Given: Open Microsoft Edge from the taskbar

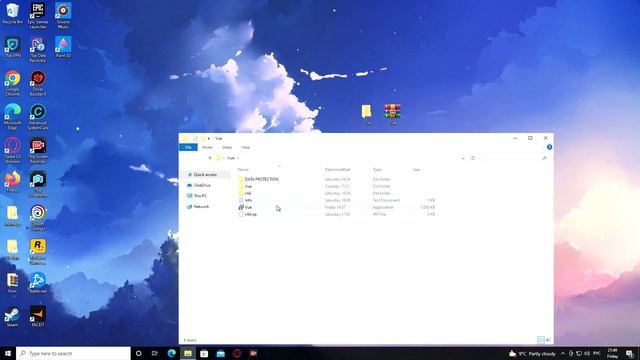Looking at the screenshot, I should pos(171,353).
